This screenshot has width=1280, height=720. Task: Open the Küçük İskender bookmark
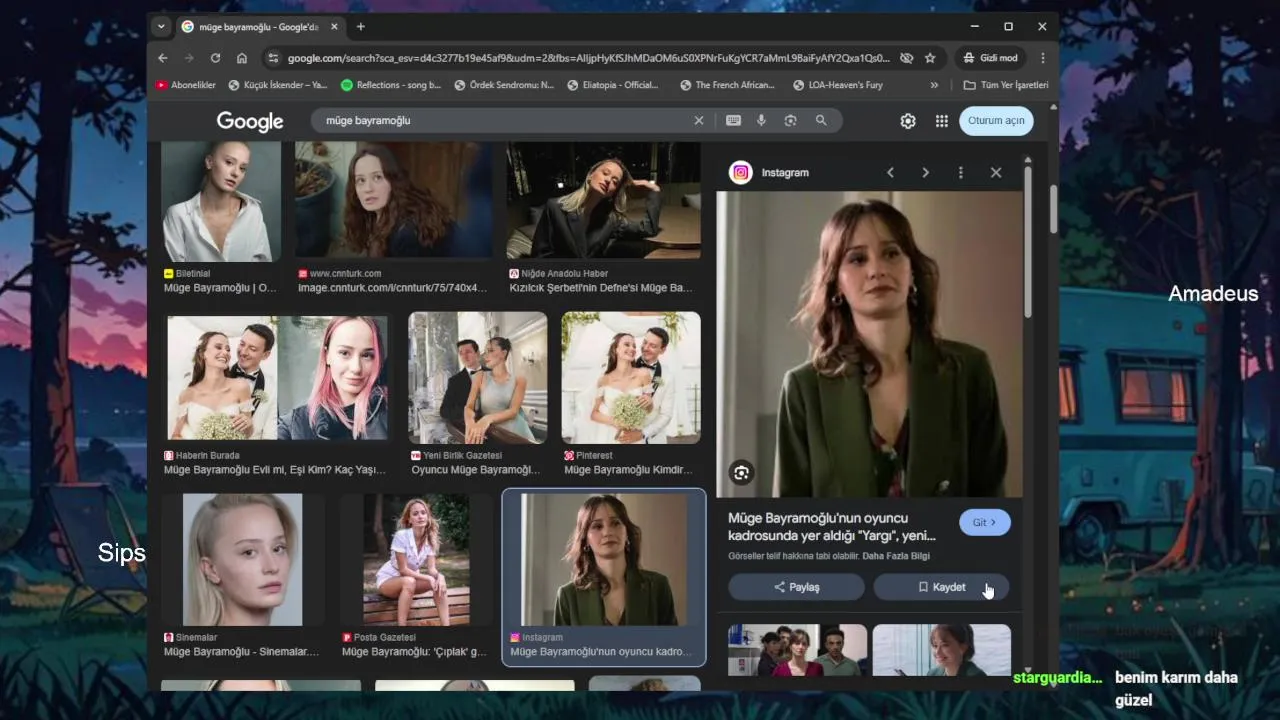[278, 85]
